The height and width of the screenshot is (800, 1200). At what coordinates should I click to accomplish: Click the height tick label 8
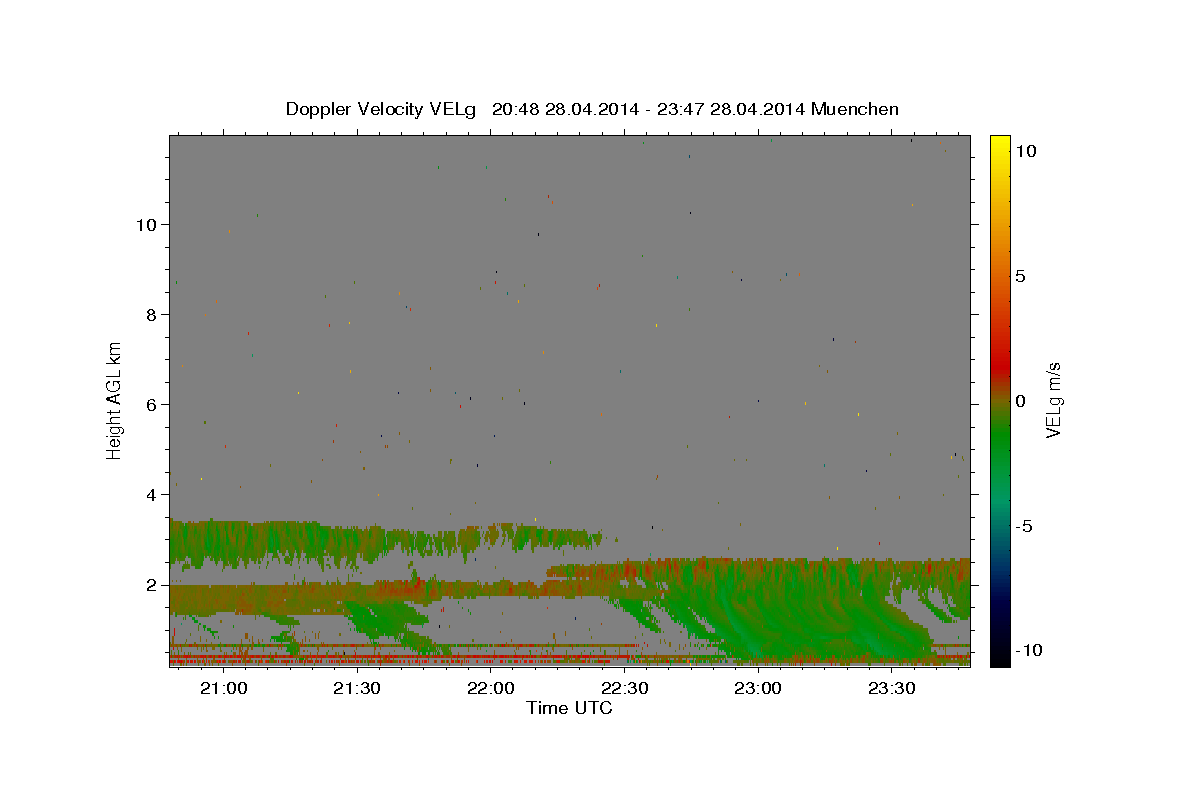[x=153, y=314]
